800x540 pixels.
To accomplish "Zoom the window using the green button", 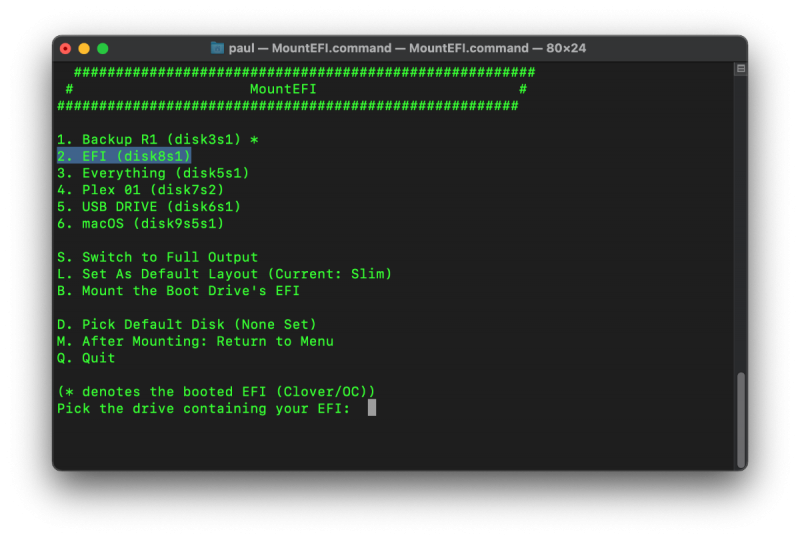I will [x=102, y=48].
